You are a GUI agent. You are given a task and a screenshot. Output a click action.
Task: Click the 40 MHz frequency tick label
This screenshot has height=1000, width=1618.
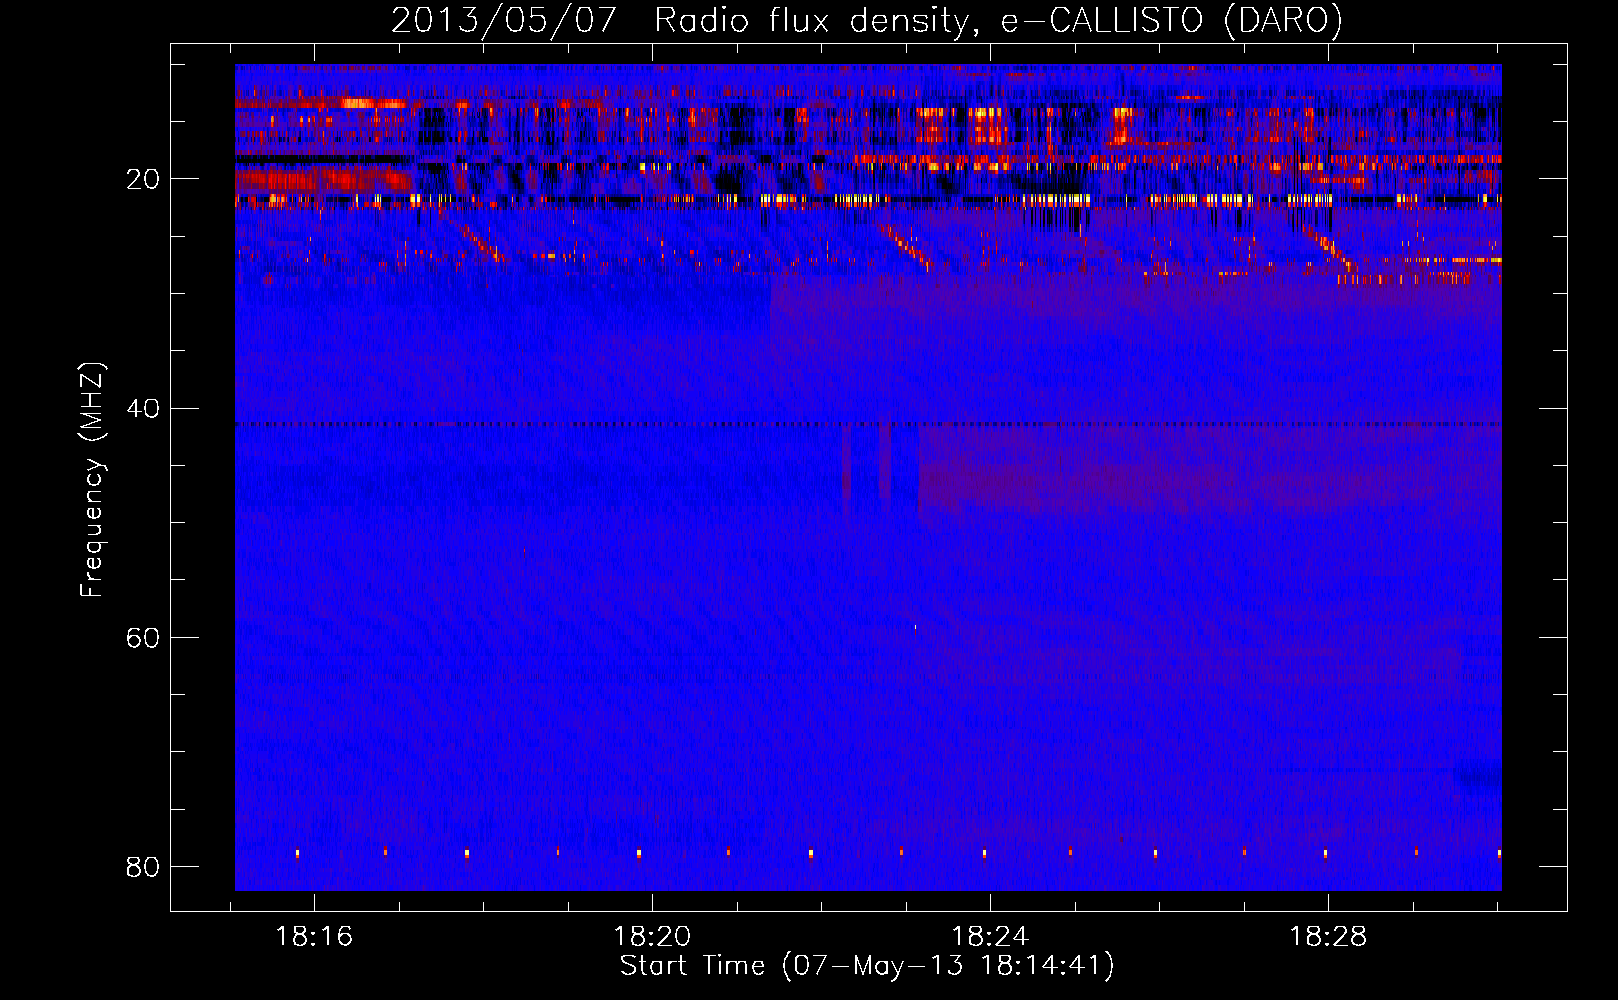(x=143, y=409)
